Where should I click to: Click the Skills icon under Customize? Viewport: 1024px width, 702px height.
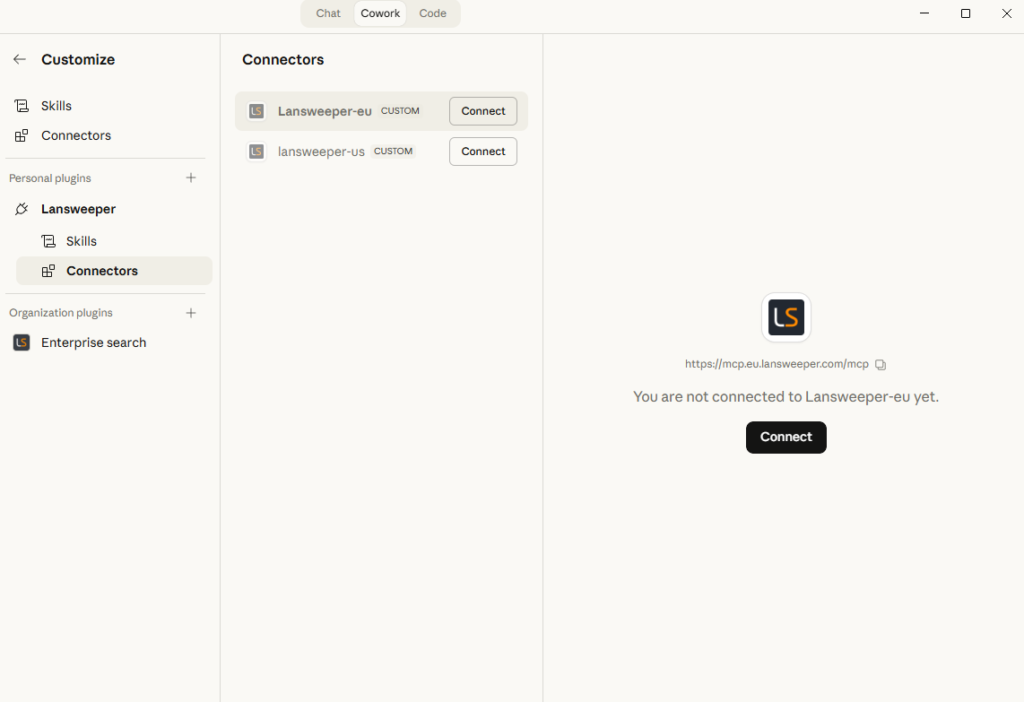22,106
